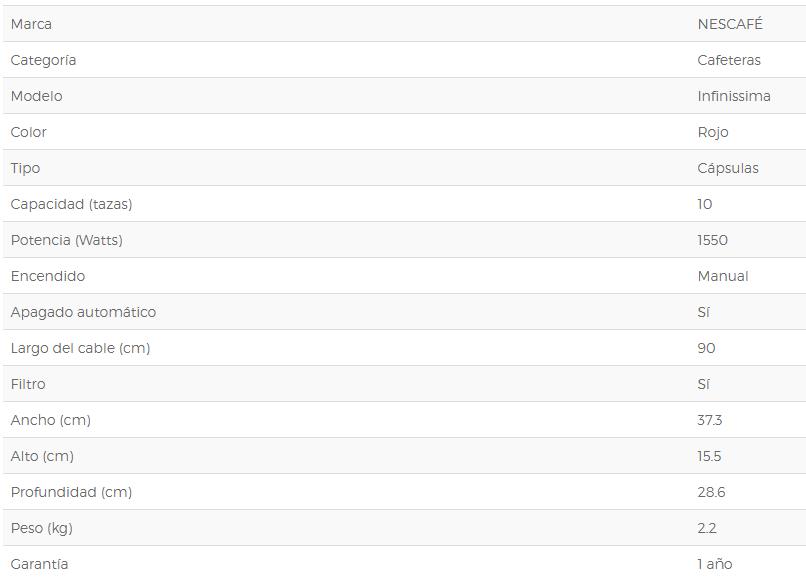Click the Potencia (Watts) label
Image resolution: width=806 pixels, height=583 pixels.
[67, 240]
